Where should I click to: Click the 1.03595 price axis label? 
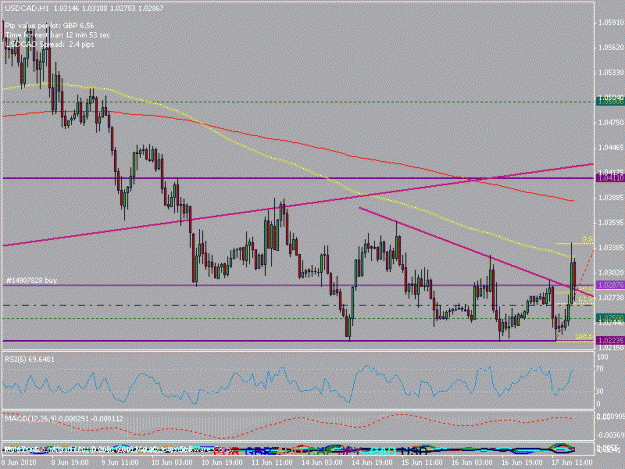click(611, 222)
